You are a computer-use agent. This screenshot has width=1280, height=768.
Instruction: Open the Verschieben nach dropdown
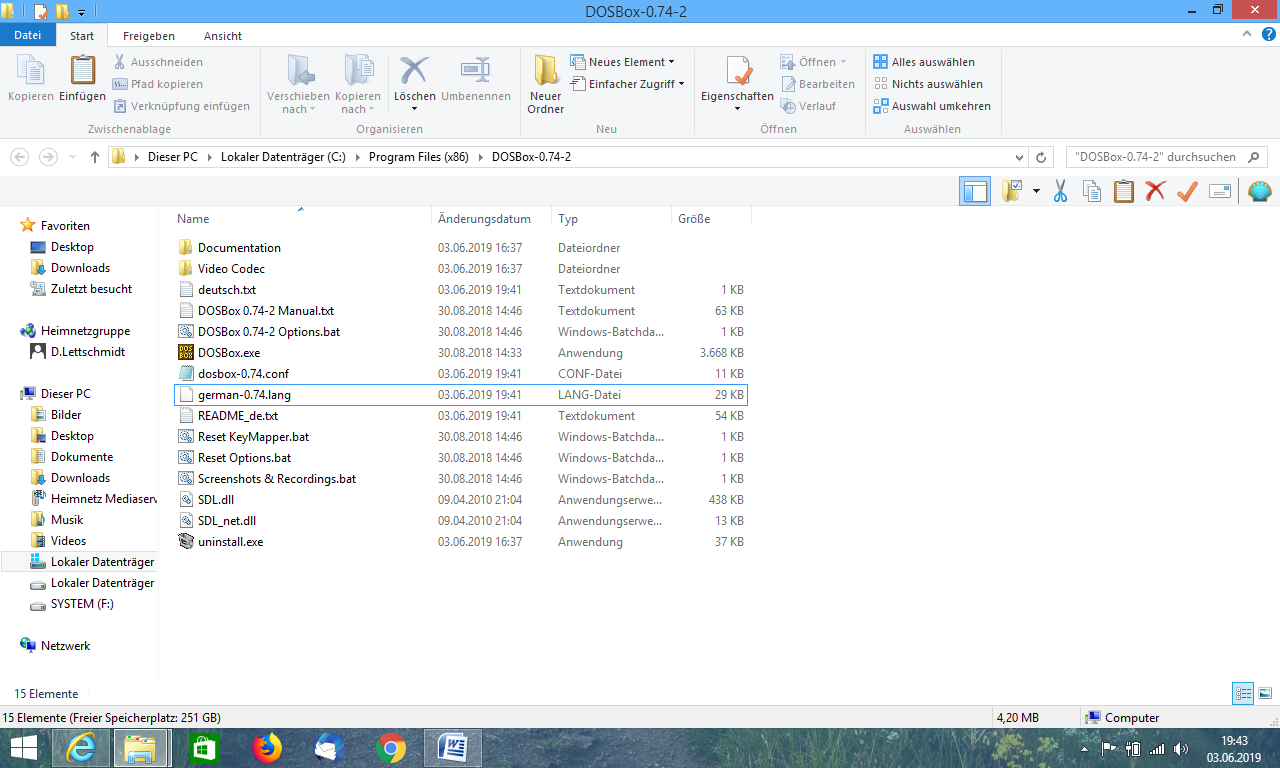point(298,84)
